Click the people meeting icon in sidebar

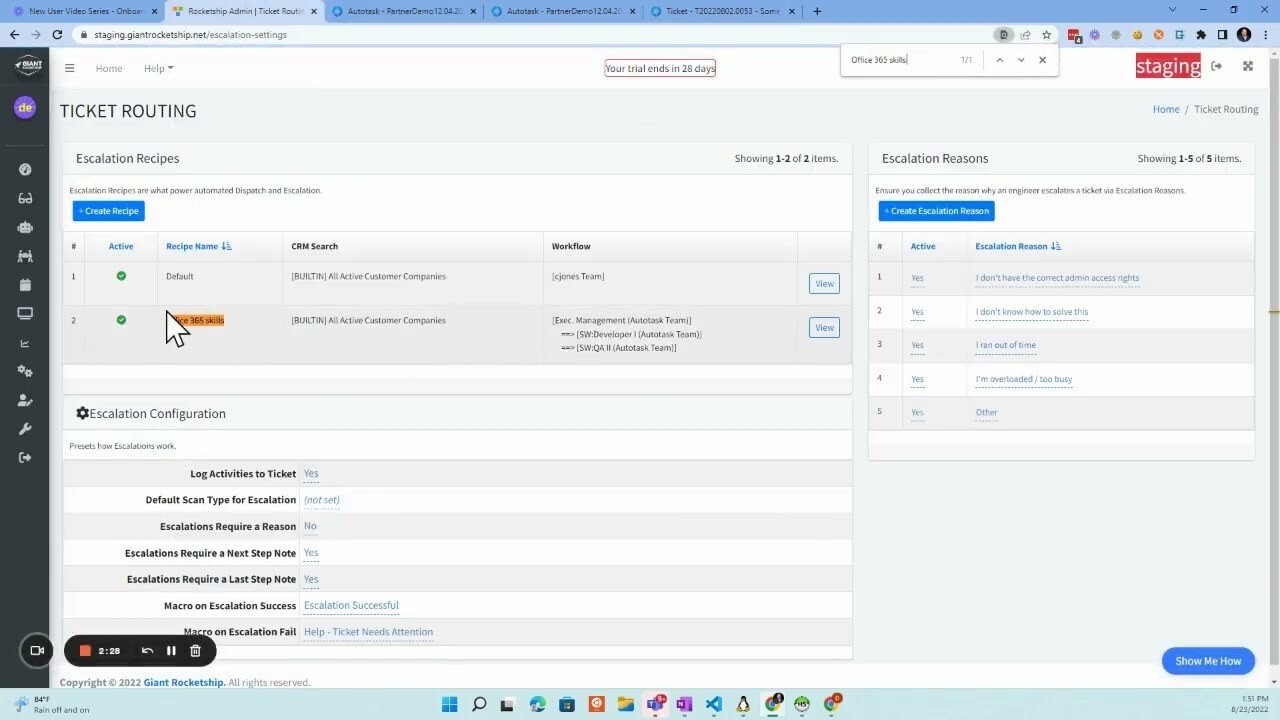(25, 256)
